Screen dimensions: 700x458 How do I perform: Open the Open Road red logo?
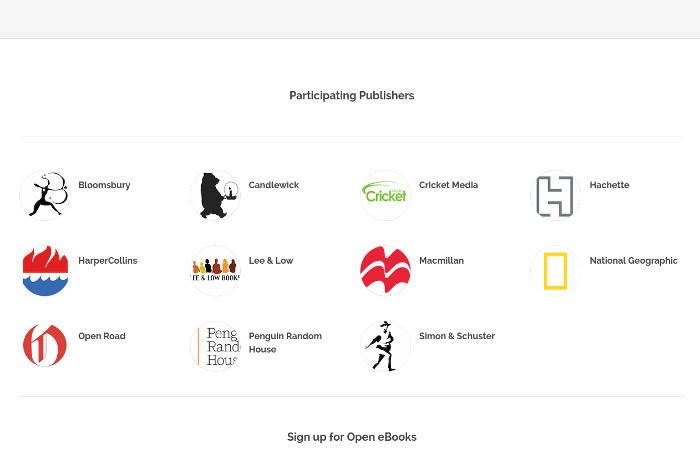pyautogui.click(x=45, y=346)
